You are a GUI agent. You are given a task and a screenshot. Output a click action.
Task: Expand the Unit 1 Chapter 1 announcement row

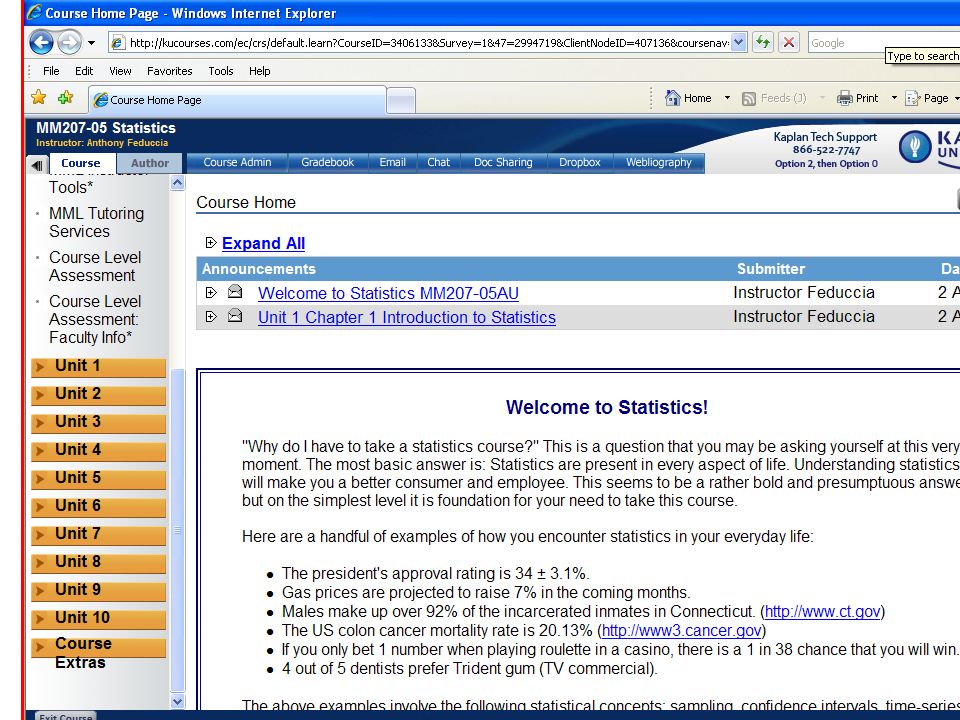coord(211,317)
